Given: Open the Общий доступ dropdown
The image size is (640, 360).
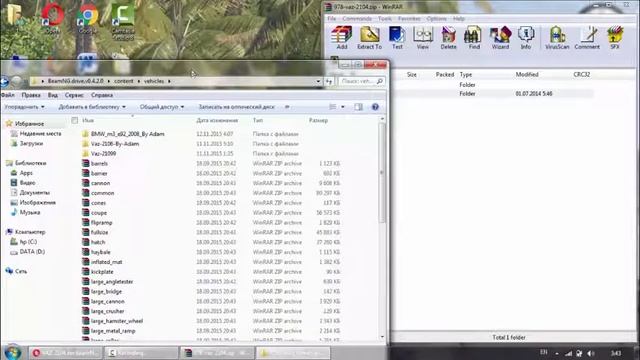Looking at the screenshot, I should 162,107.
